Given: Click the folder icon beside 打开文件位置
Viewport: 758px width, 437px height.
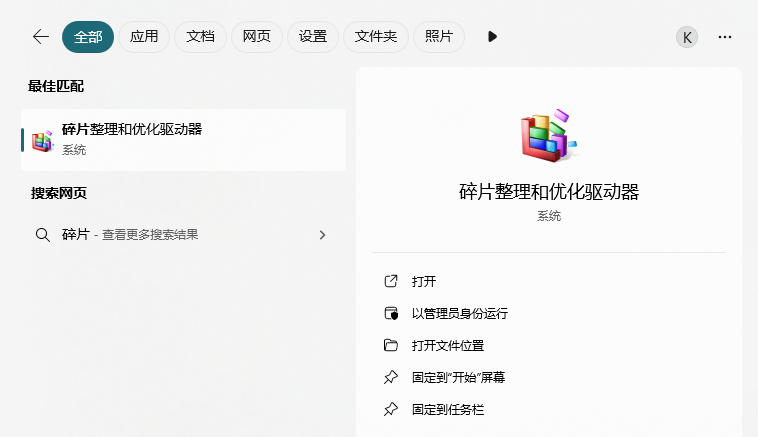Looking at the screenshot, I should coord(391,345).
